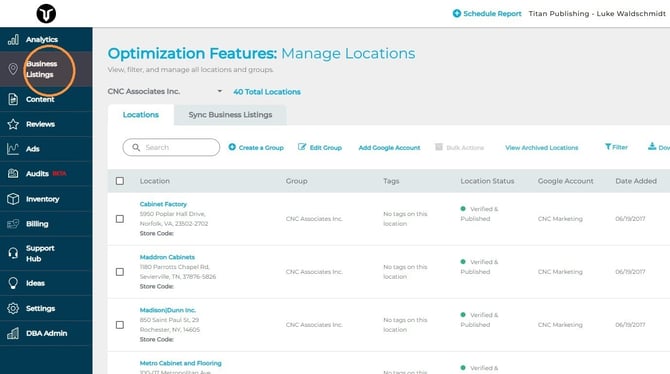Click the Billing money icon
The height and width of the screenshot is (374, 670).
pos(13,224)
